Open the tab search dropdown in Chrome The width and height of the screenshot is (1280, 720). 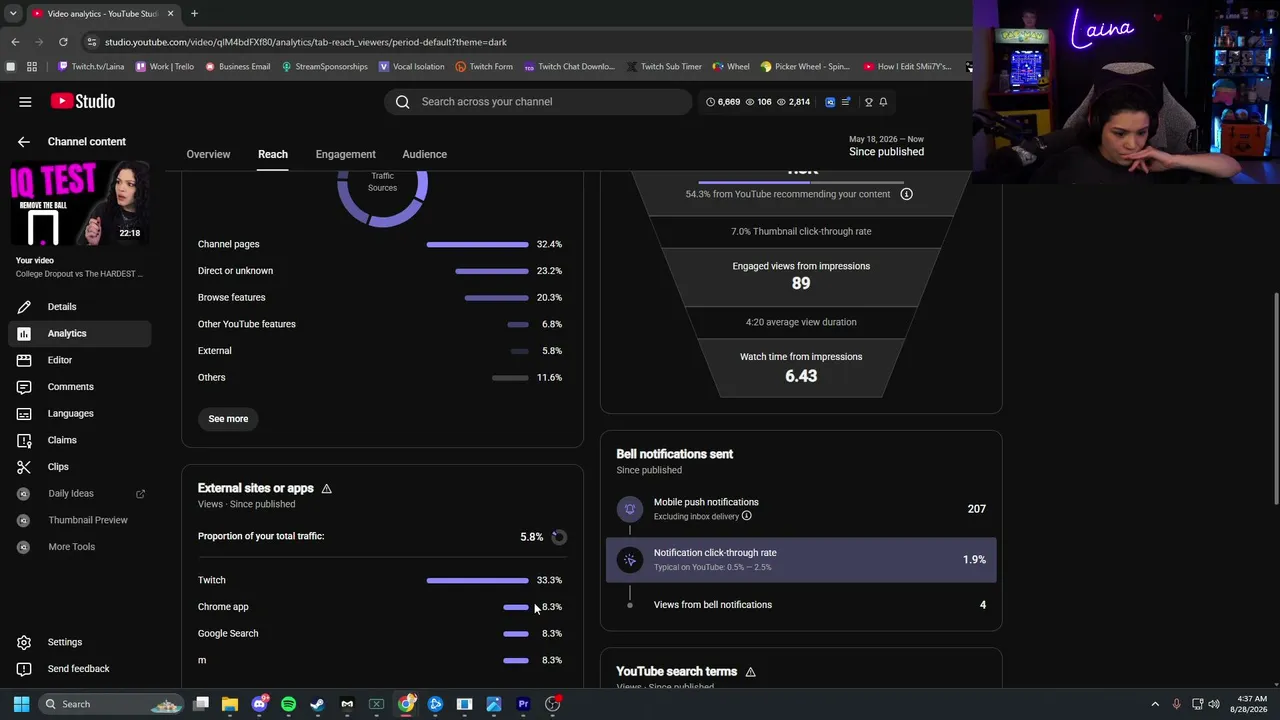tap(13, 14)
